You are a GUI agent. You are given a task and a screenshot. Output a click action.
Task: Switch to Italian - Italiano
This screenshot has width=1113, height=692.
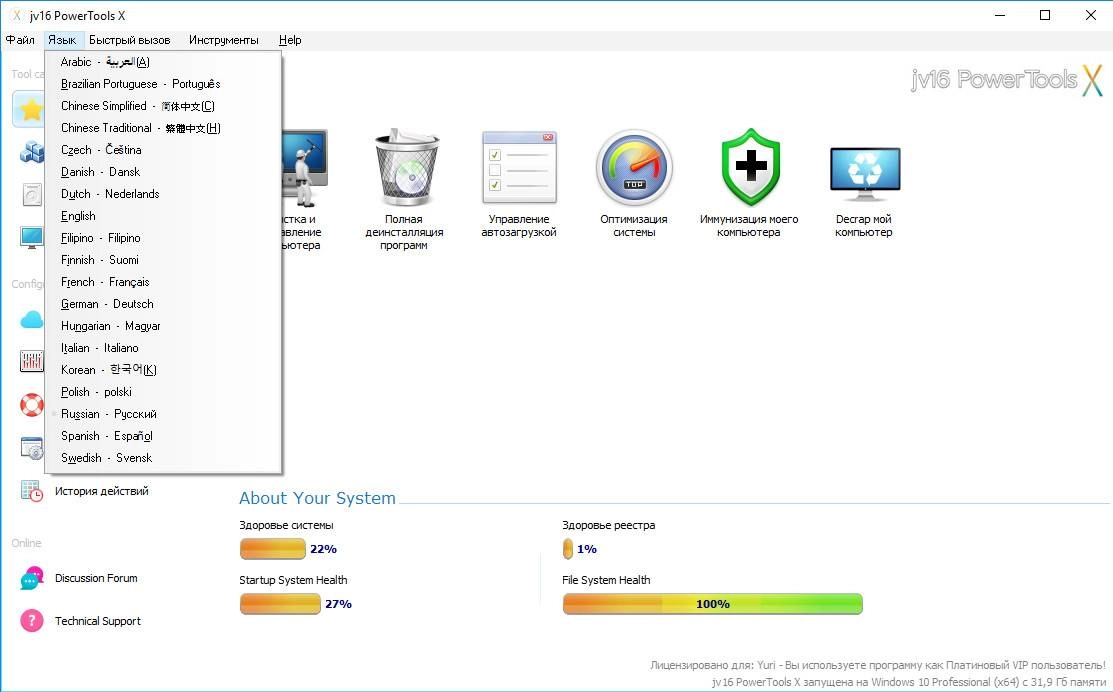point(163,348)
